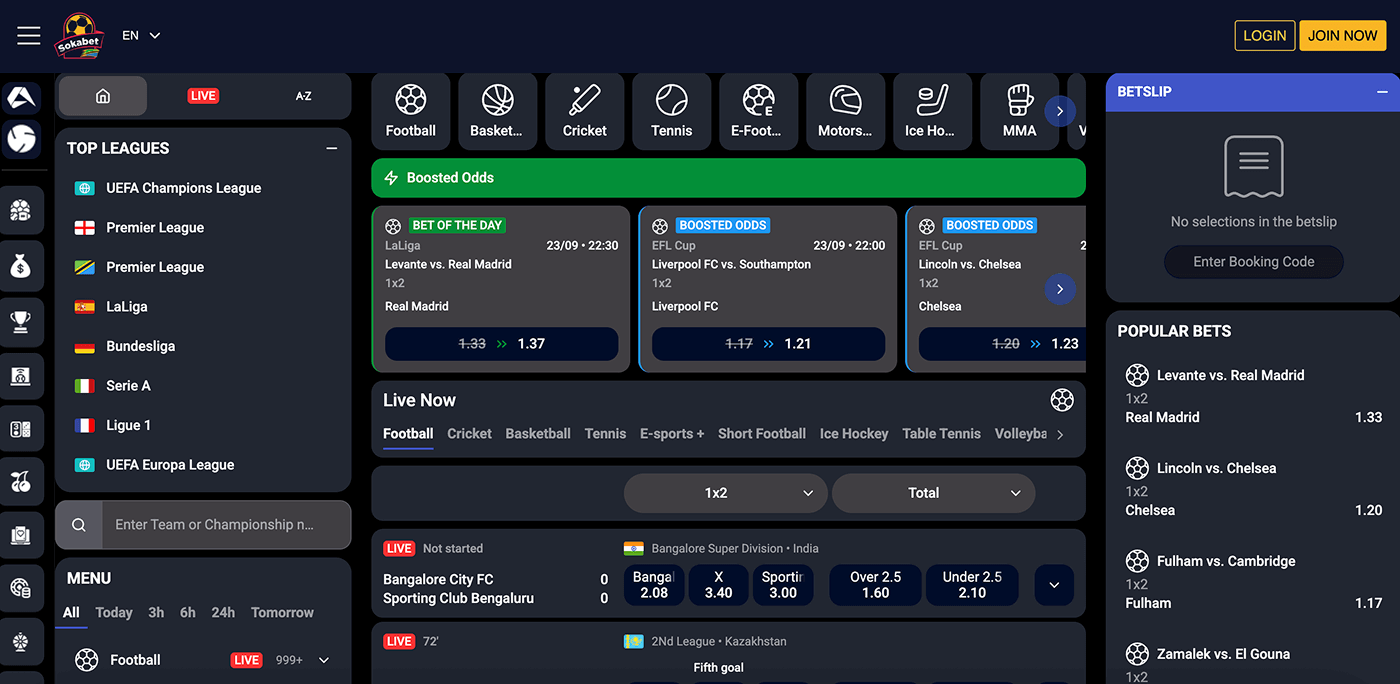Open the Total market dropdown

[932, 492]
